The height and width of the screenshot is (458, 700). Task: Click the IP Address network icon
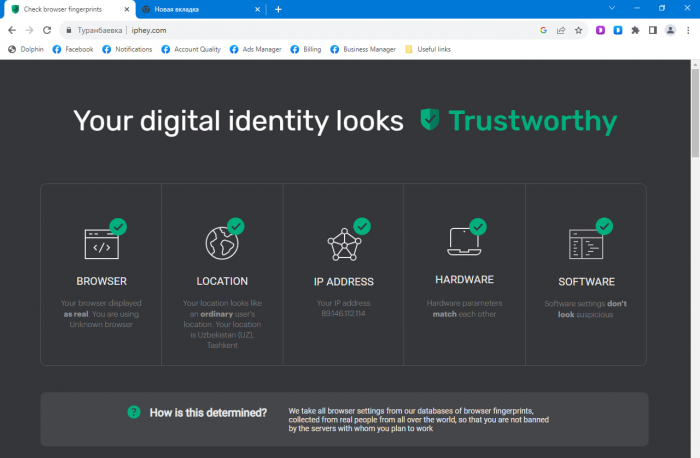click(x=344, y=243)
